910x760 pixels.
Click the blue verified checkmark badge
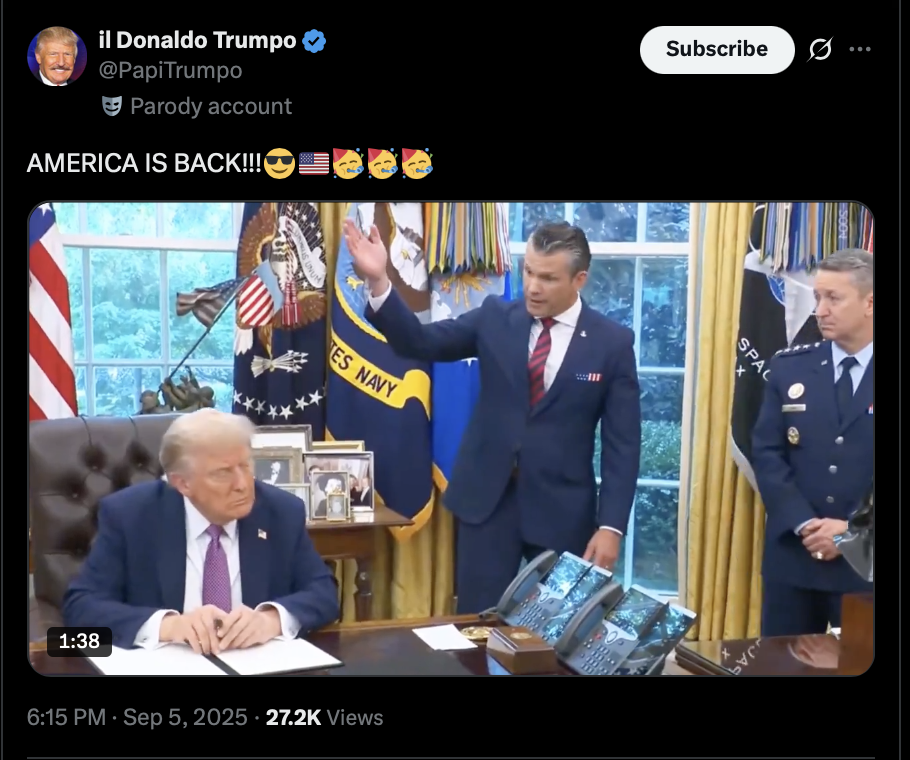click(314, 41)
